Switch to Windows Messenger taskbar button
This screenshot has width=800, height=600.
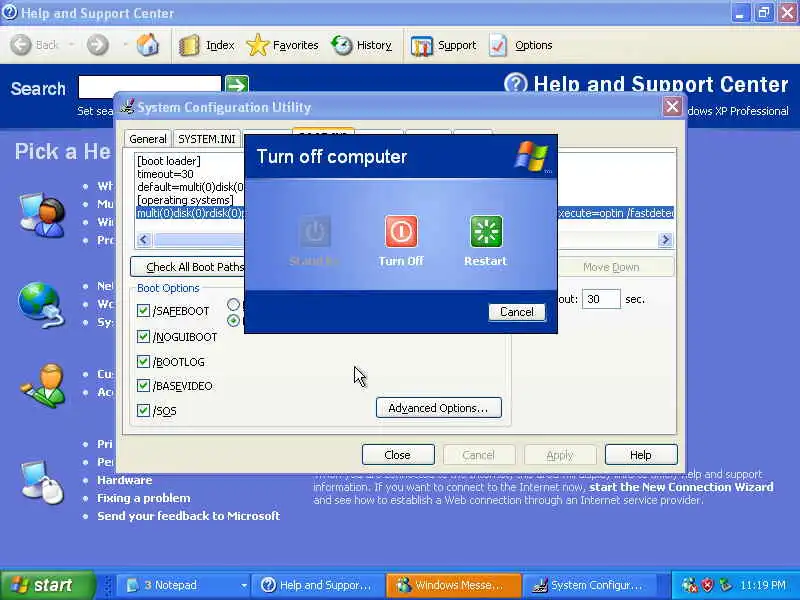point(452,585)
